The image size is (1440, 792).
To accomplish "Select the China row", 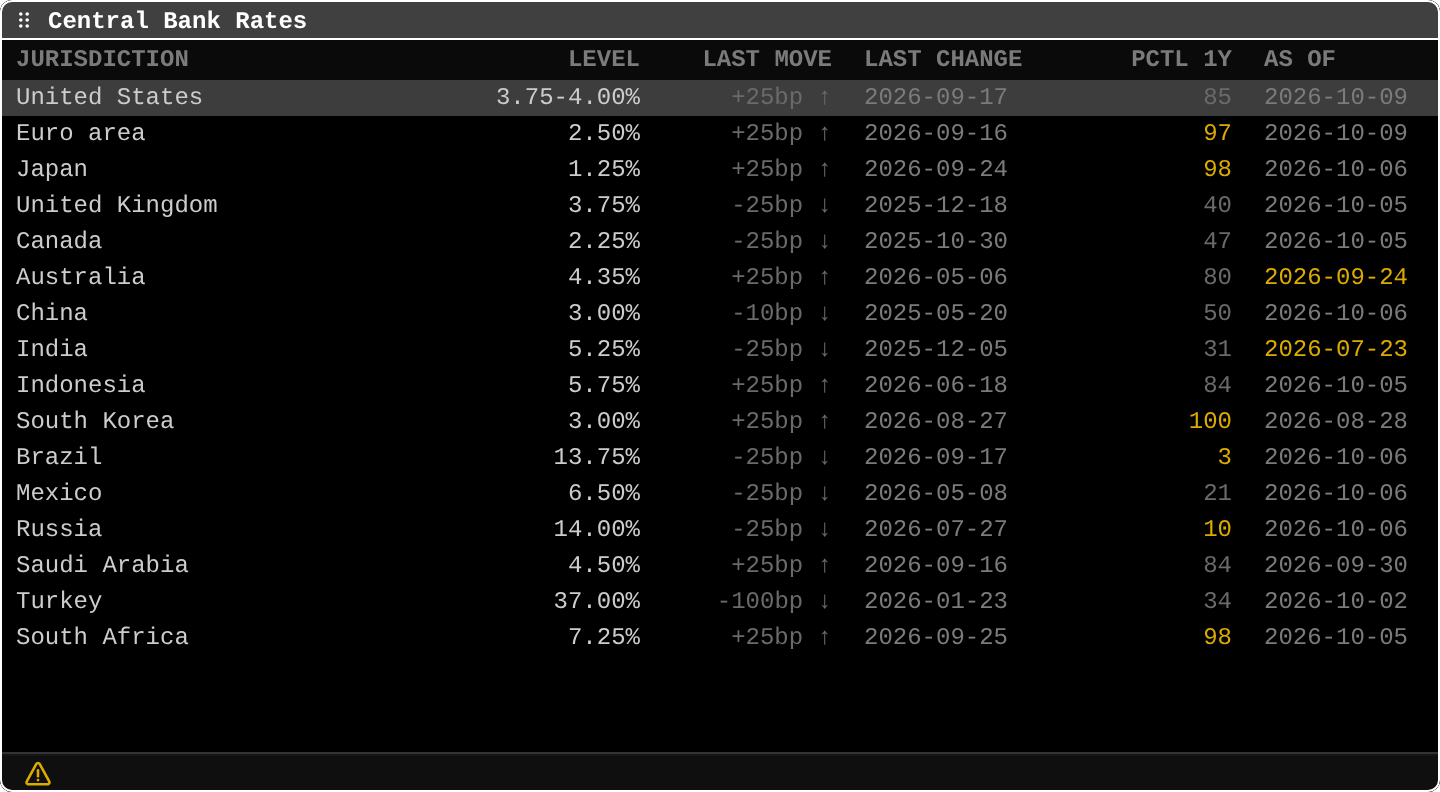I will (x=720, y=313).
